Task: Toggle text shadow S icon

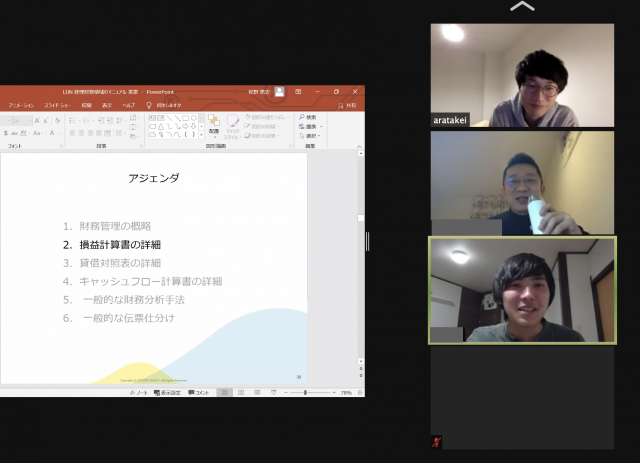Action: tap(6, 133)
